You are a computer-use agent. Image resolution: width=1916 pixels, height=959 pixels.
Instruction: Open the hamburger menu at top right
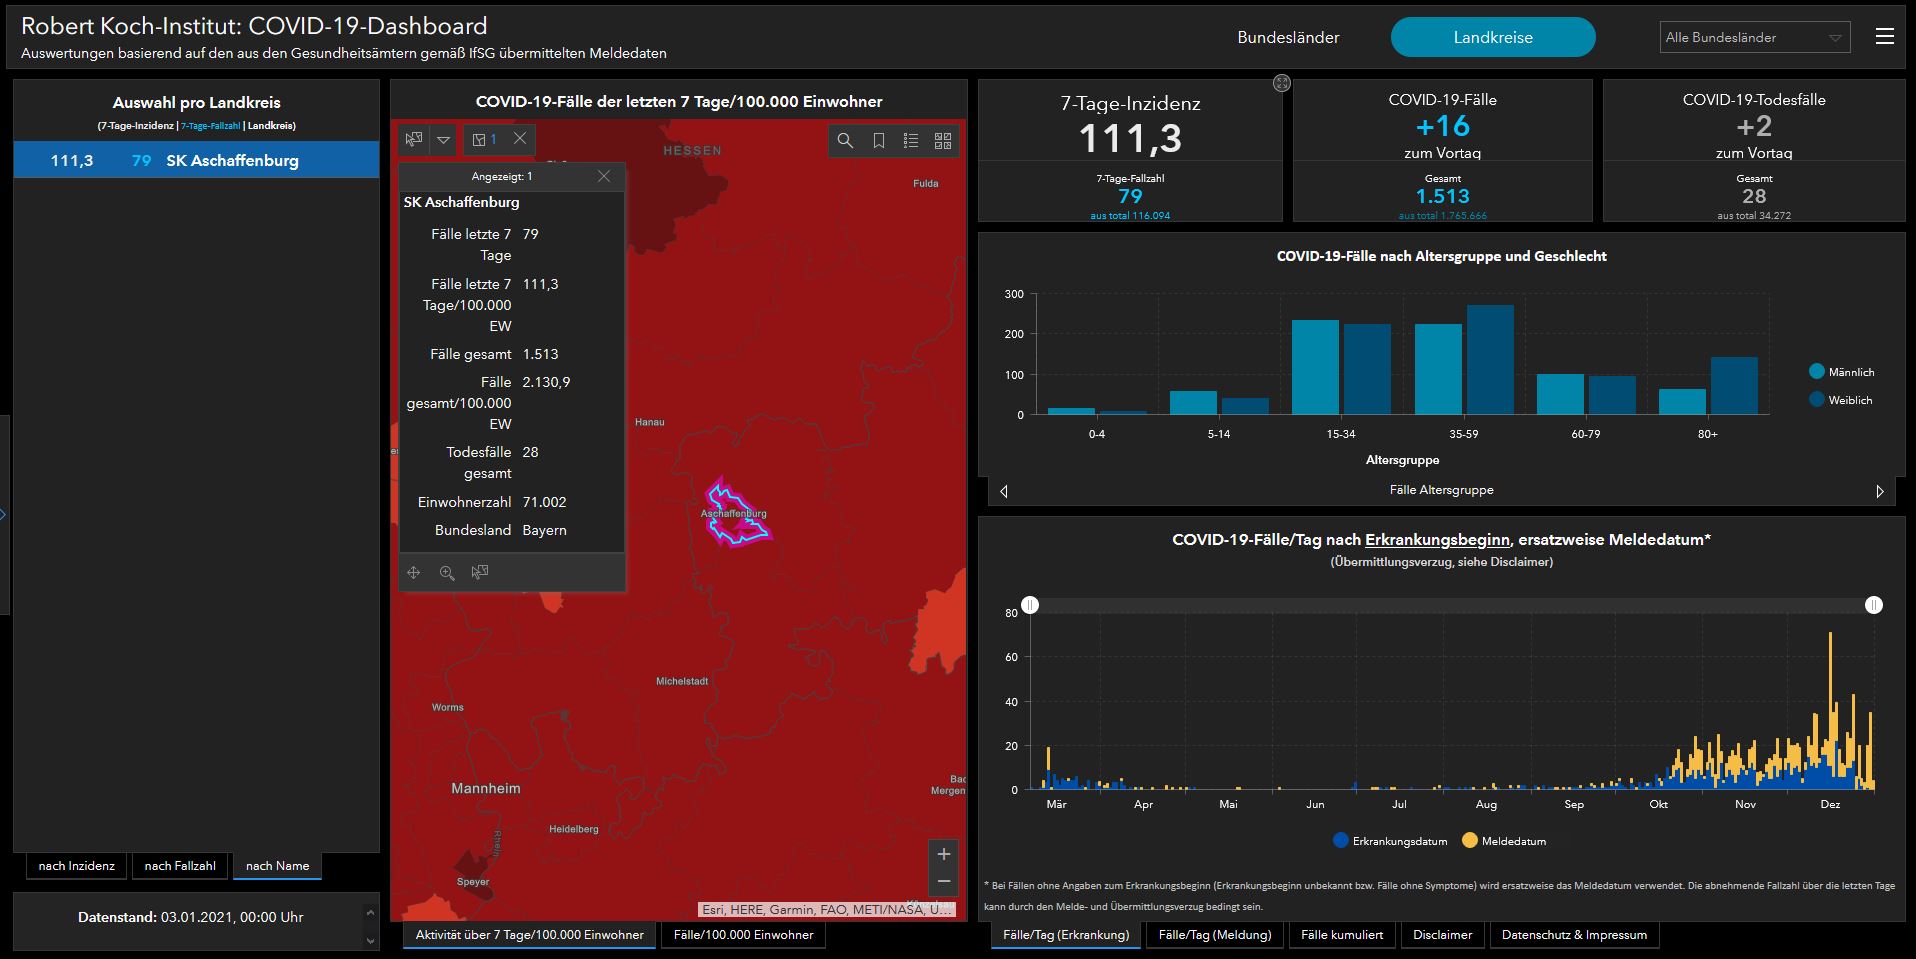[x=1884, y=37]
